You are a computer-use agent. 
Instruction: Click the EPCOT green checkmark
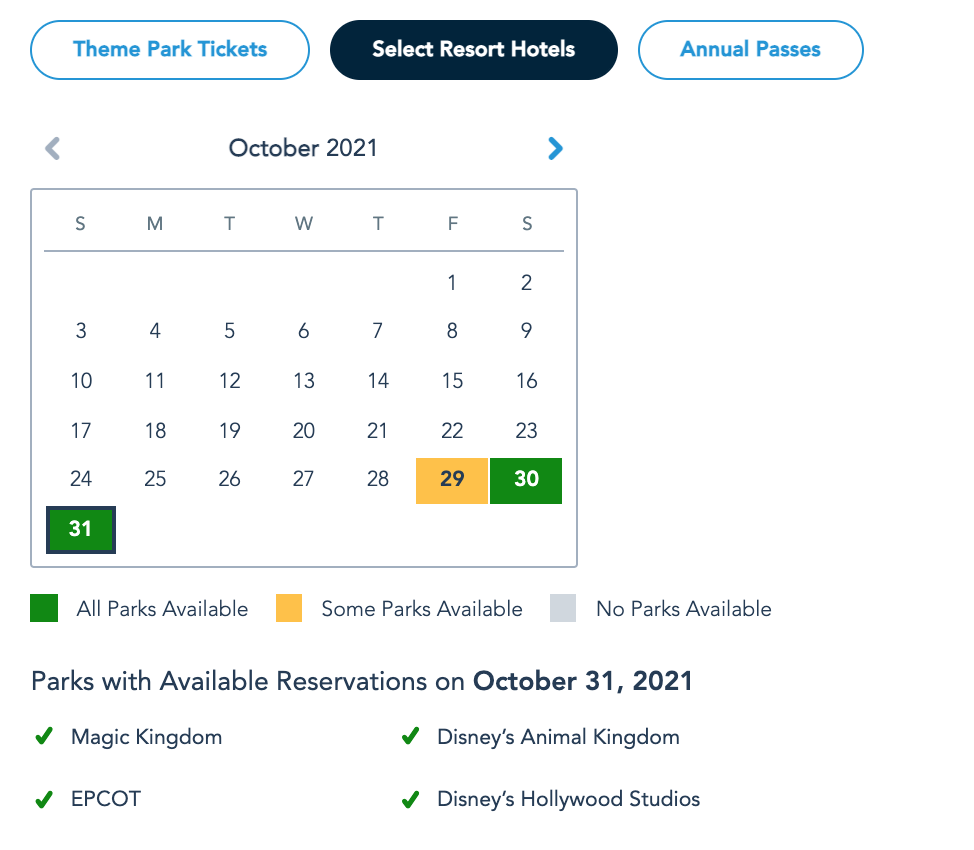click(x=43, y=799)
